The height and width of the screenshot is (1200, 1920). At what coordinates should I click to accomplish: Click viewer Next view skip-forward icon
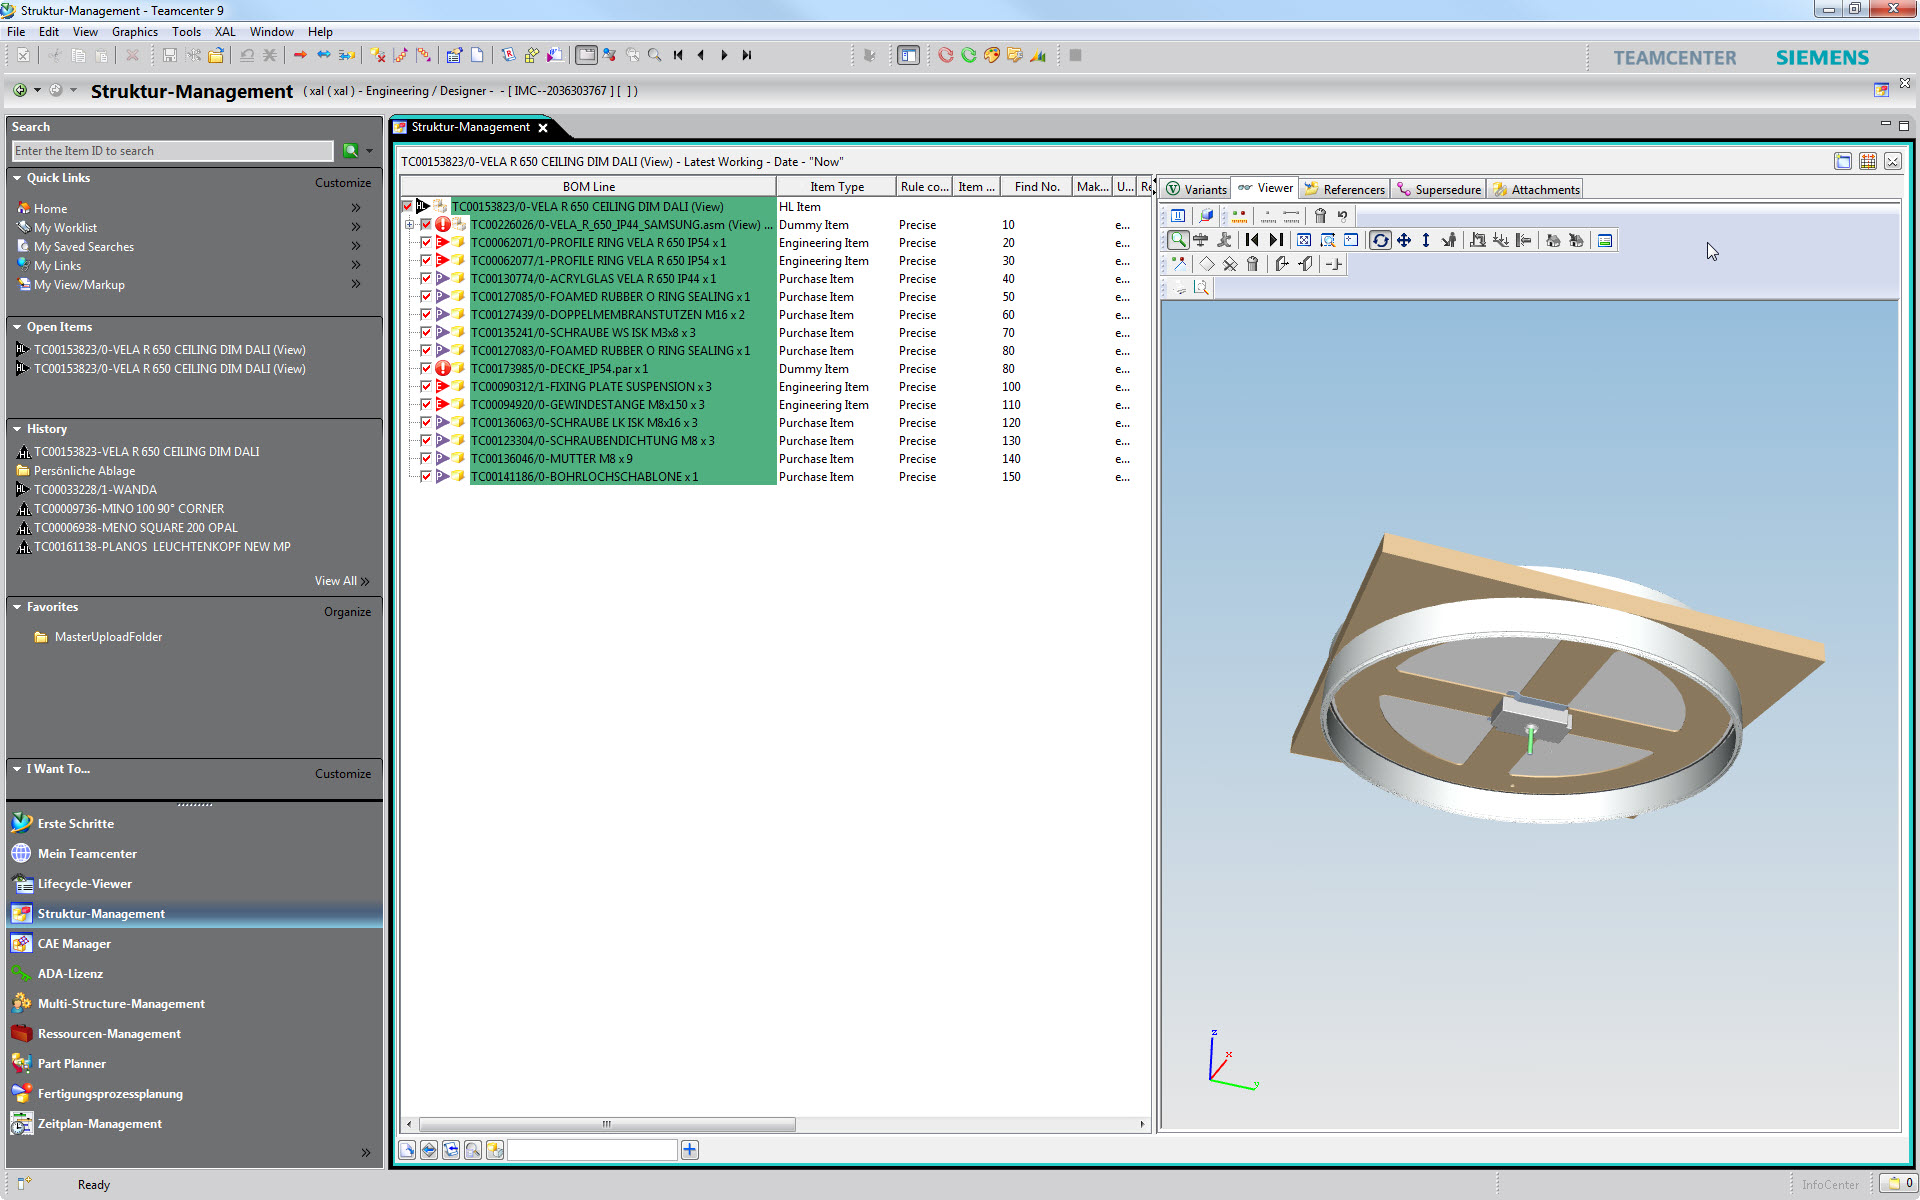click(x=1276, y=240)
